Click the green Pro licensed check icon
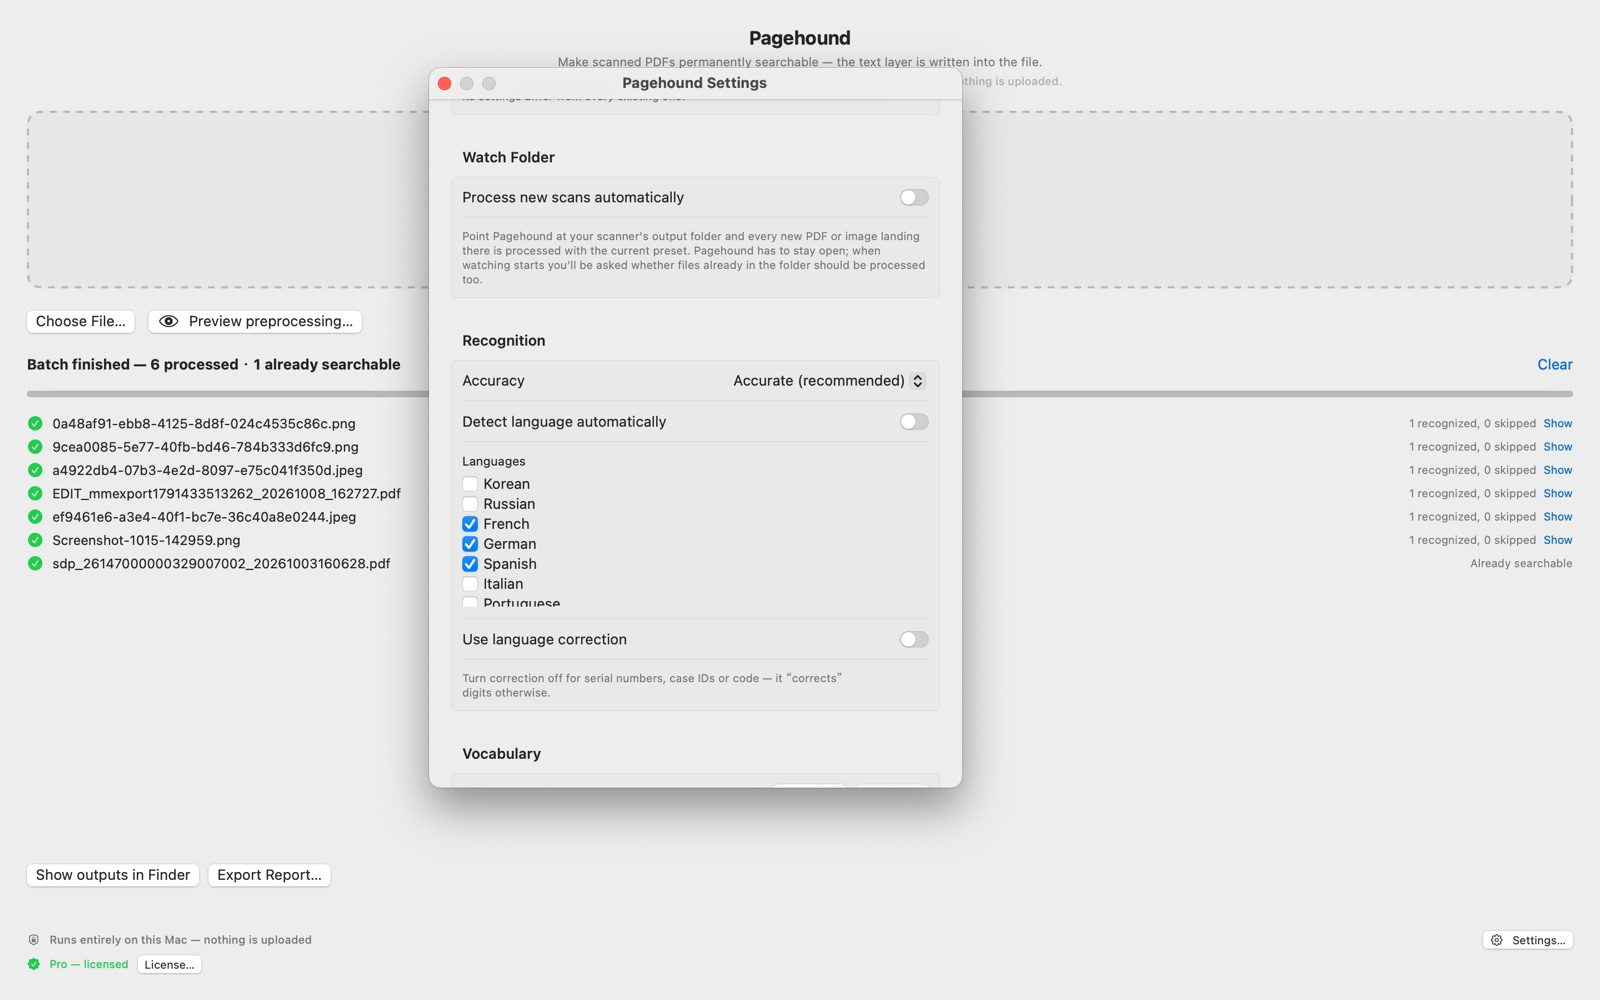The image size is (1600, 1000). tap(34, 964)
